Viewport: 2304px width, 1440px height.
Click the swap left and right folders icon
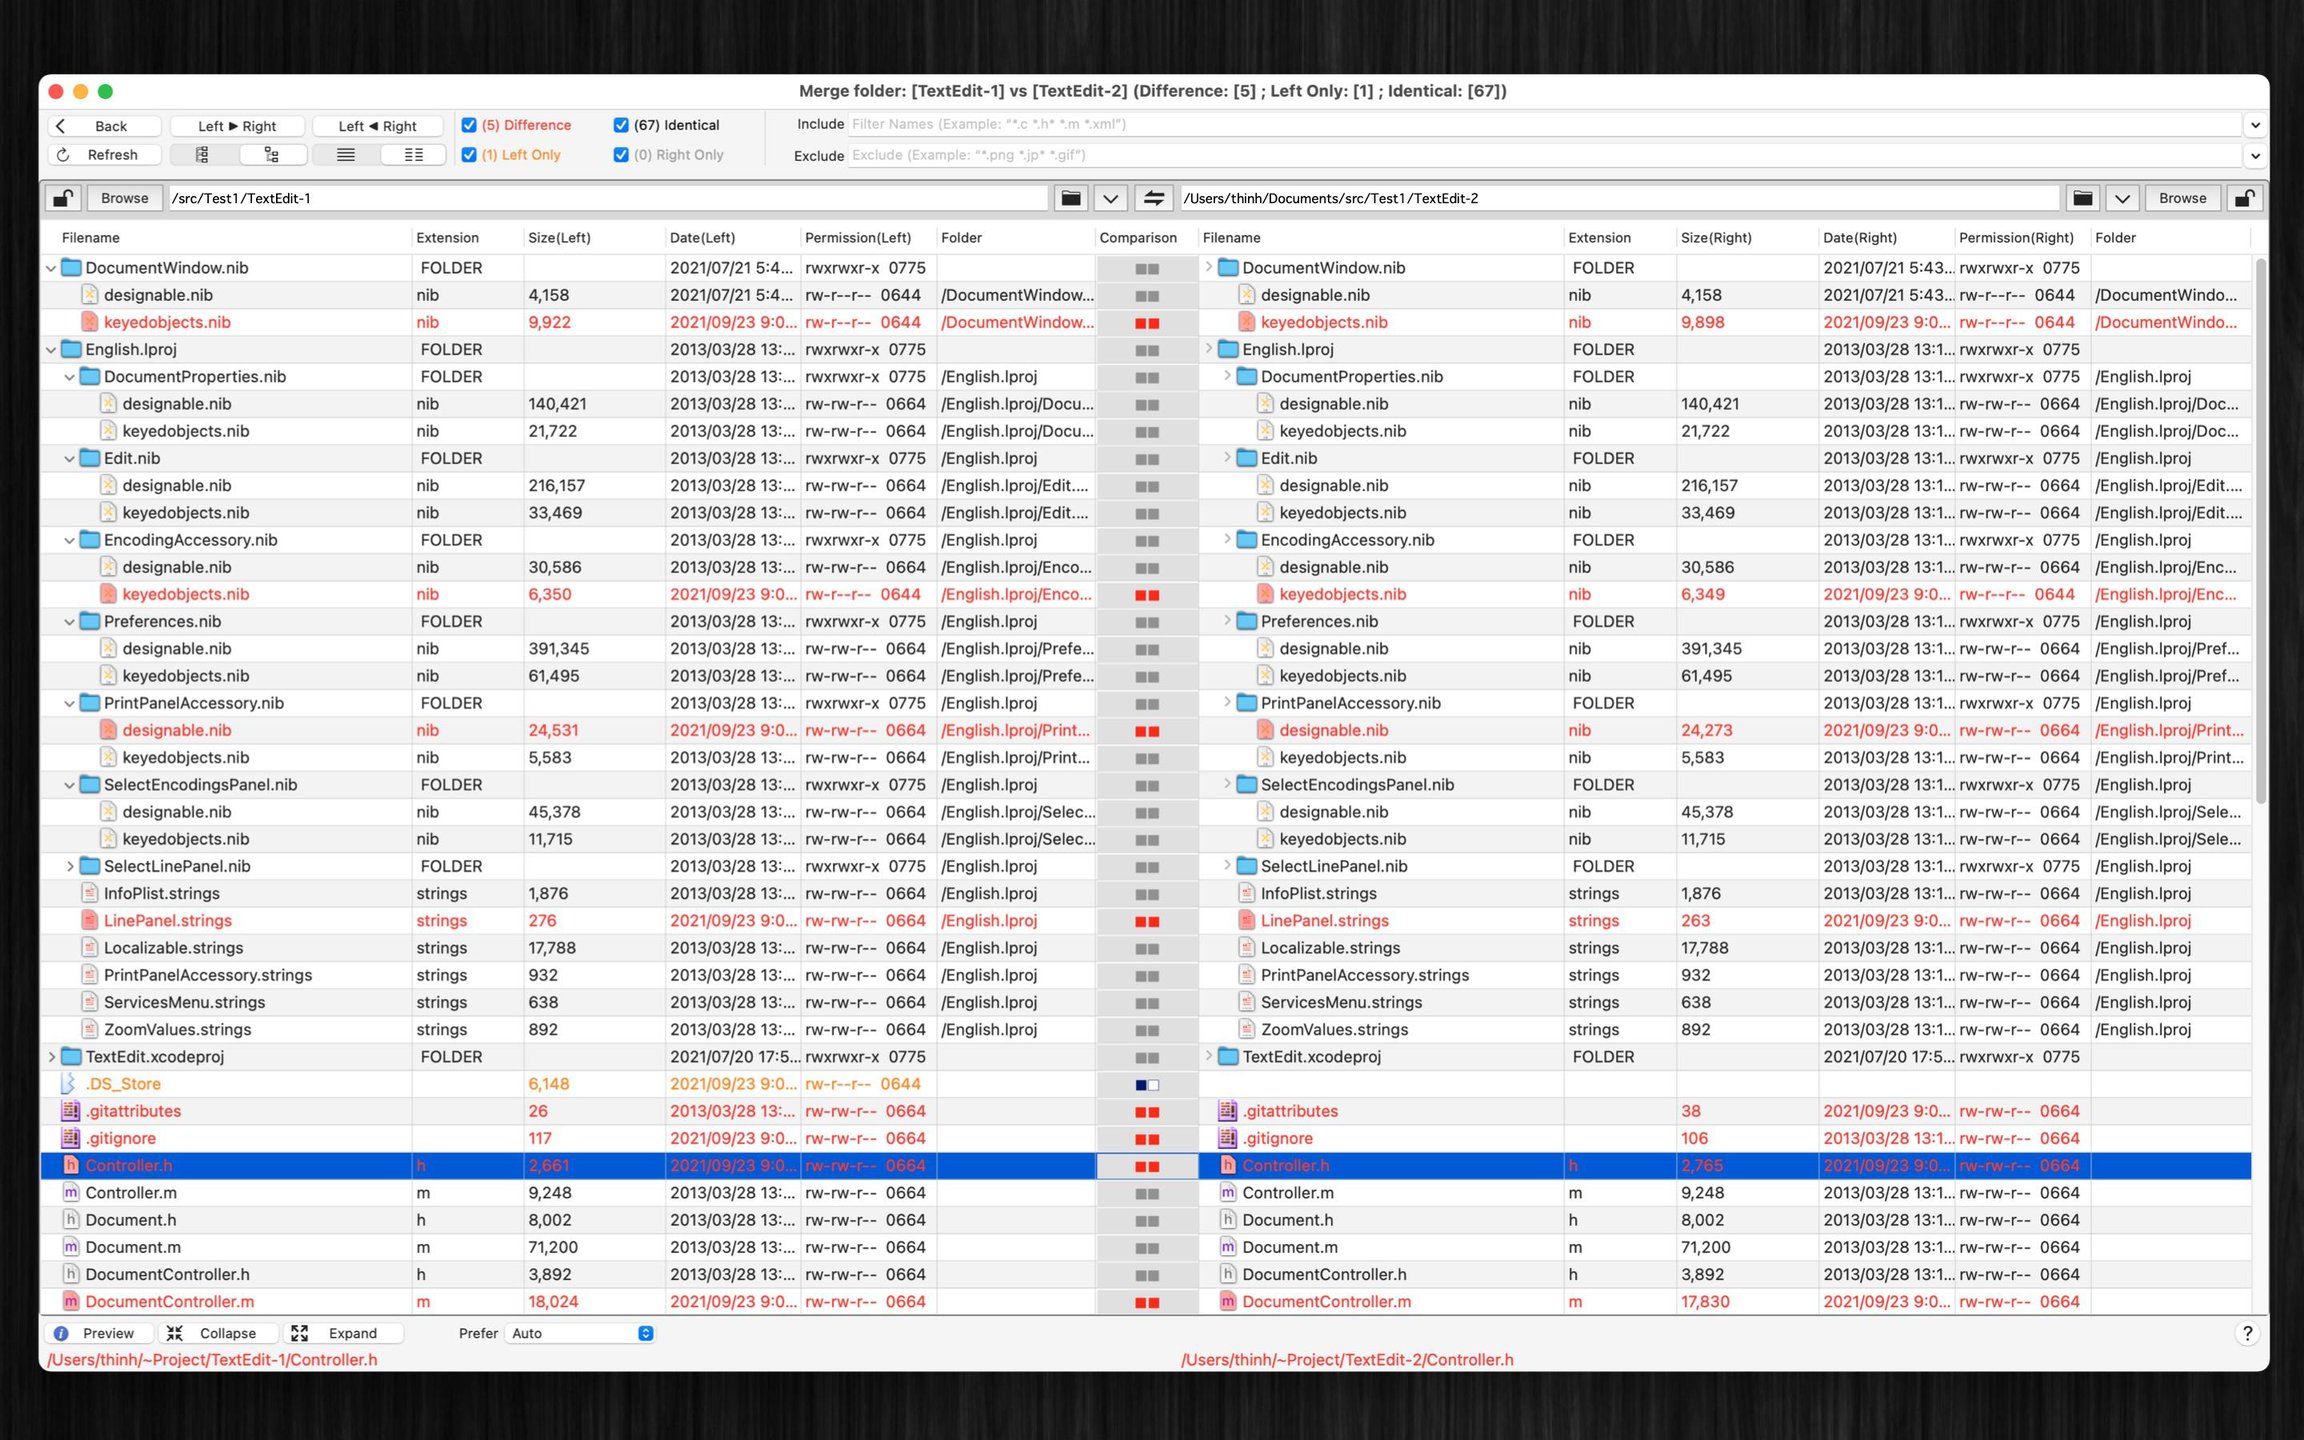tap(1153, 198)
